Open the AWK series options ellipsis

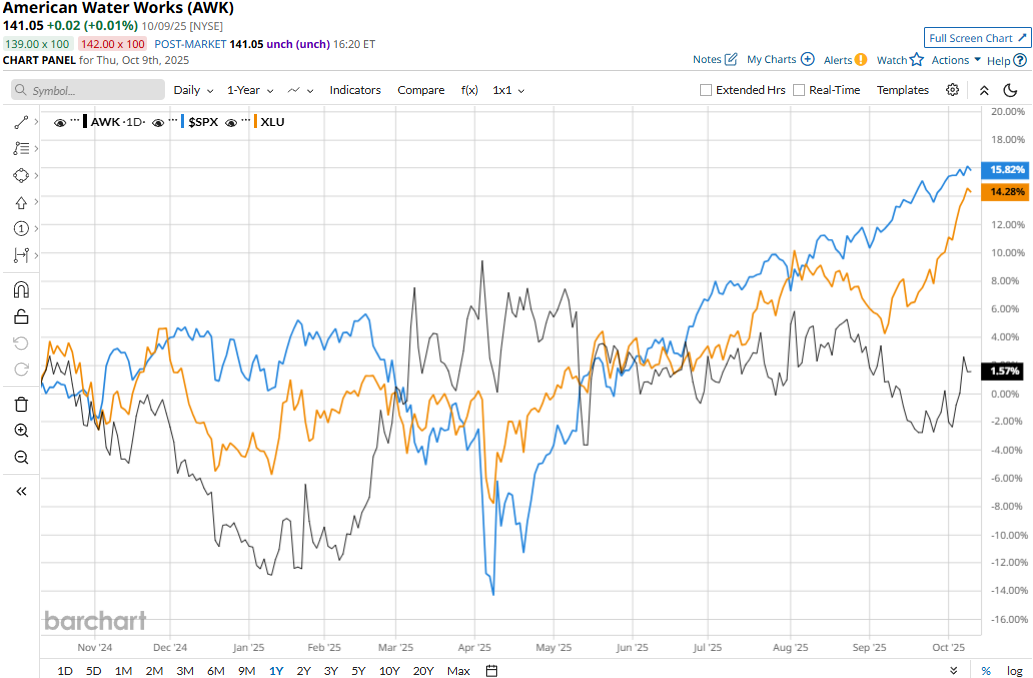click(x=74, y=121)
